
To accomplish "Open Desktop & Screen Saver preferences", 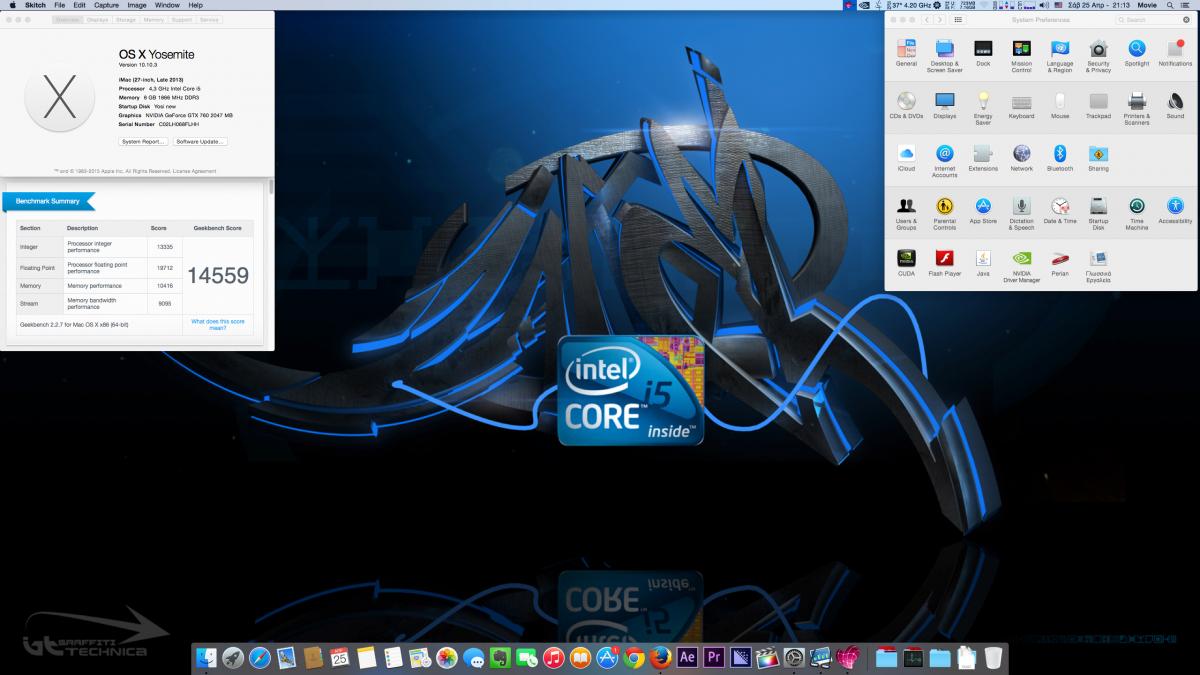I will (x=945, y=56).
